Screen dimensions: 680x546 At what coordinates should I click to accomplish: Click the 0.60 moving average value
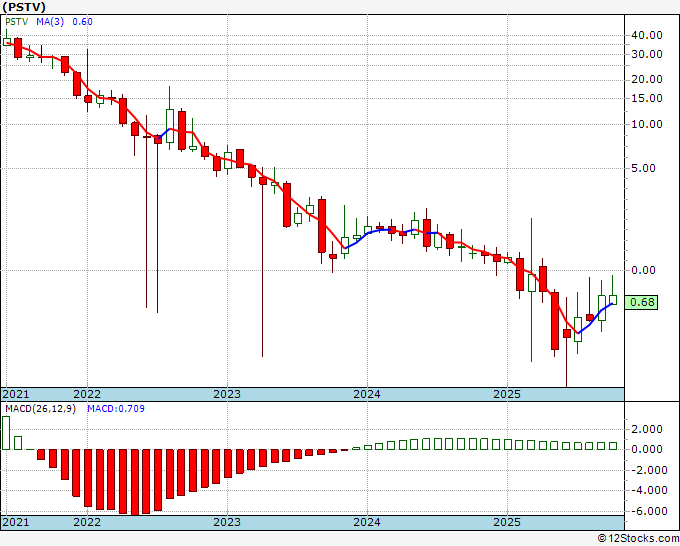click(82, 22)
